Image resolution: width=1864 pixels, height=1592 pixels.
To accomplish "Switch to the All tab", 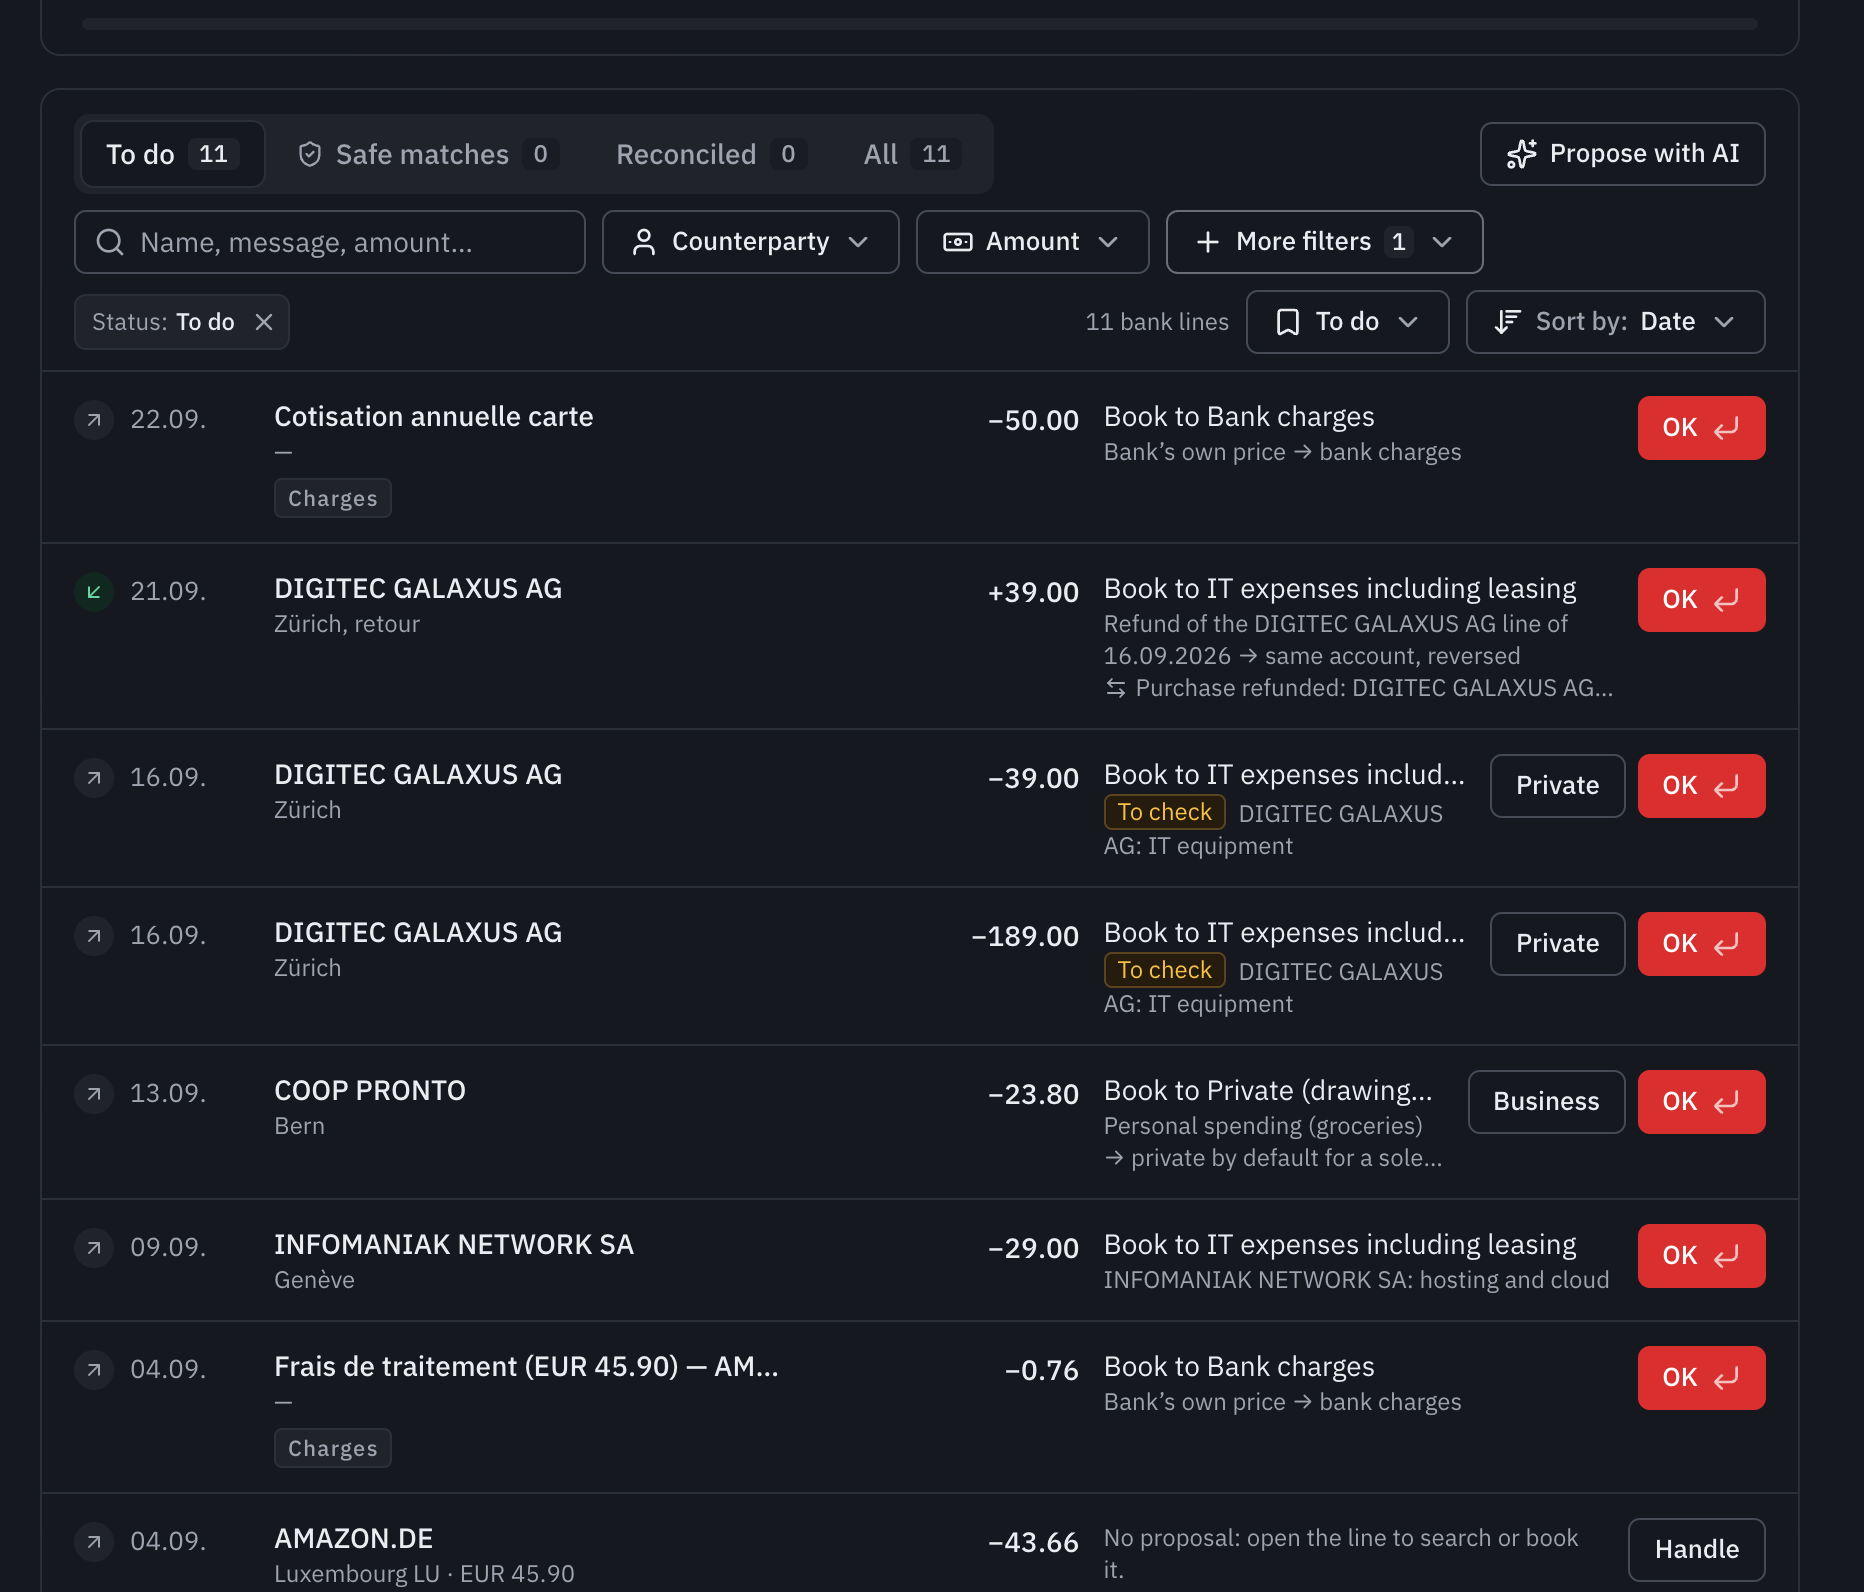I will pos(912,154).
